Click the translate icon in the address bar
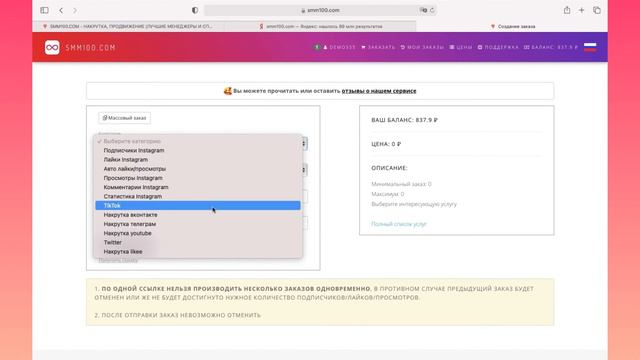Image resolution: width=640 pixels, height=360 pixels. [x=424, y=10]
